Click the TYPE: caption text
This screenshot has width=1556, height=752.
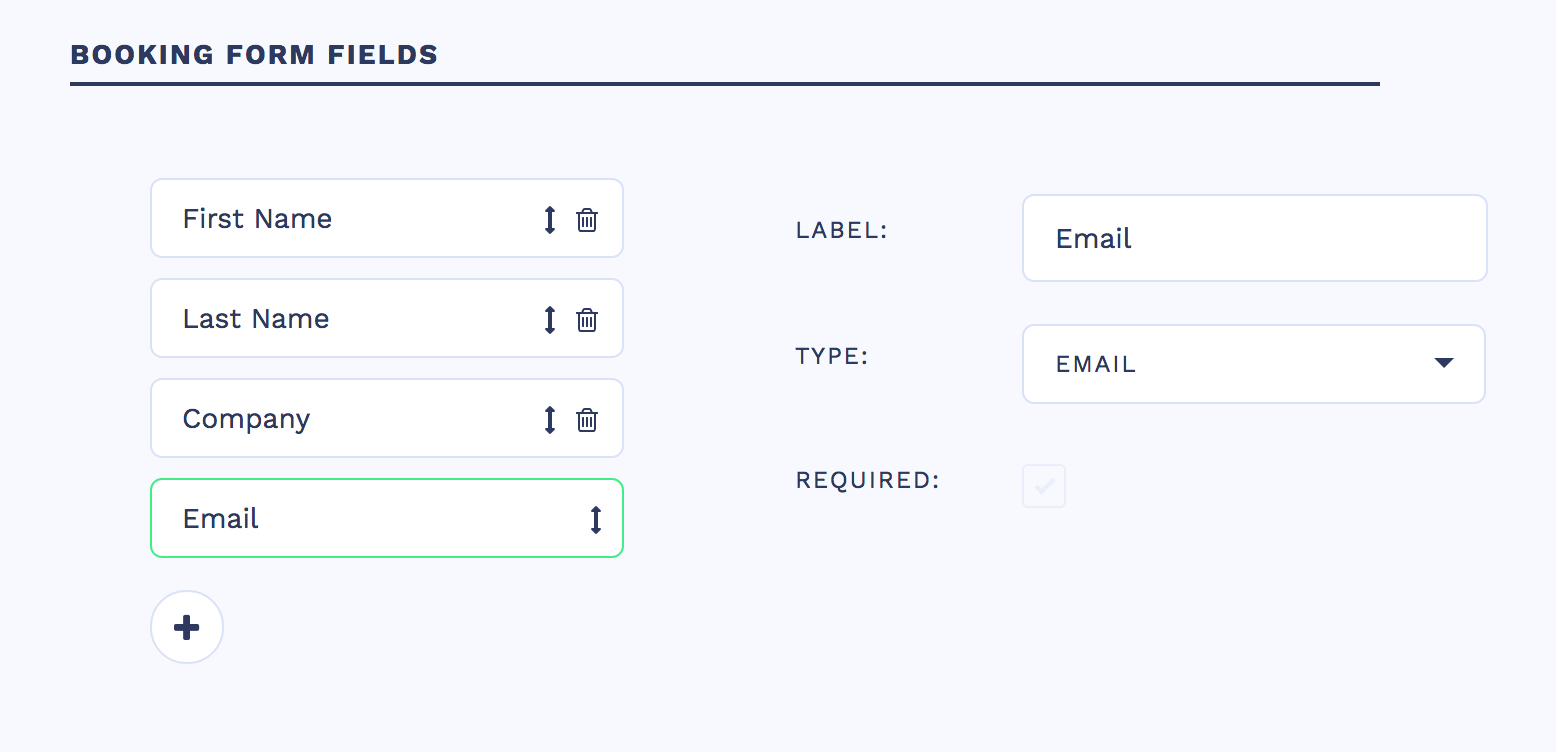832,357
